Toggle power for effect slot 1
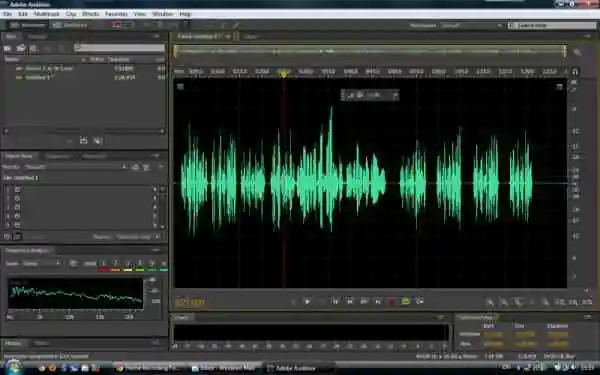600x375 pixels. pyautogui.click(x=17, y=189)
